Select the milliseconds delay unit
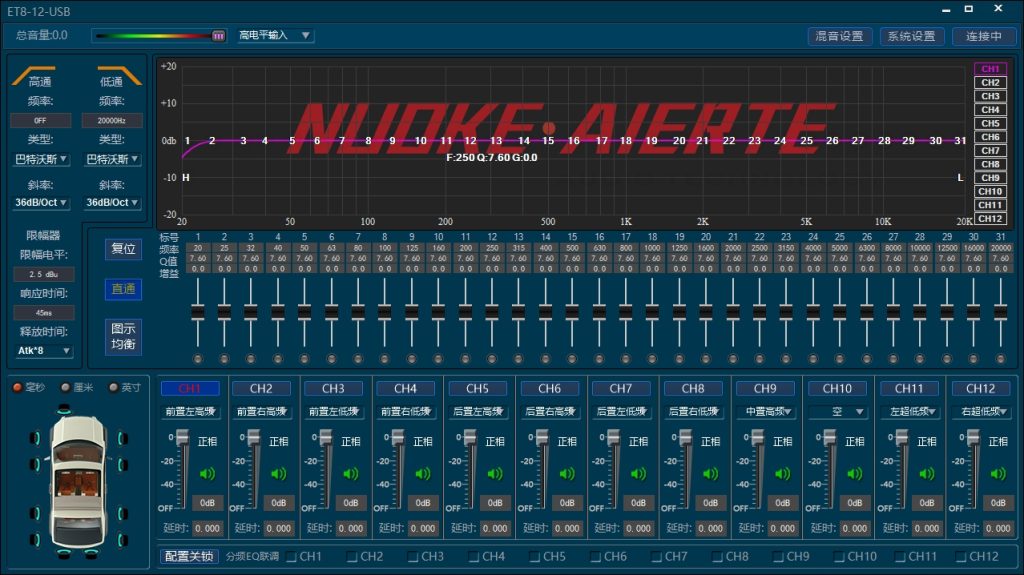Viewport: 1024px width, 575px height. (x=18, y=387)
